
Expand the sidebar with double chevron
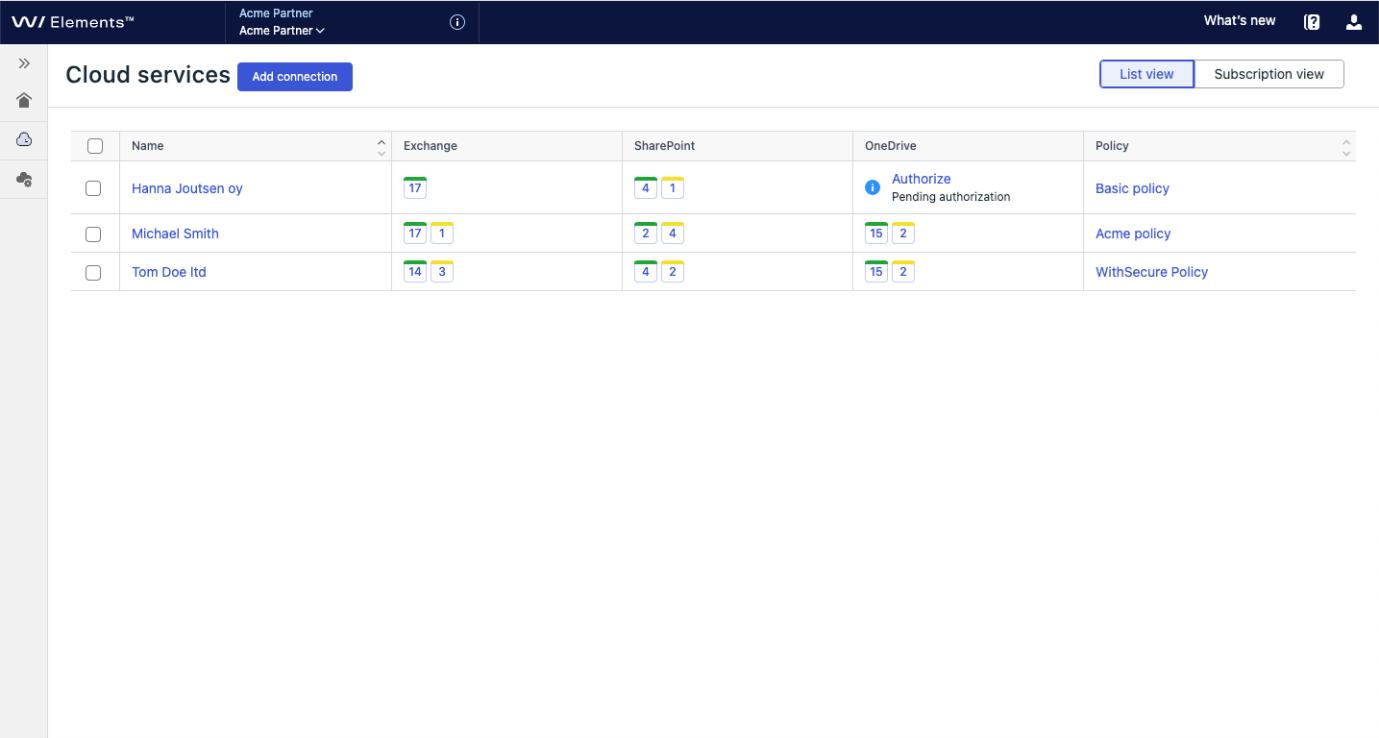[24, 63]
